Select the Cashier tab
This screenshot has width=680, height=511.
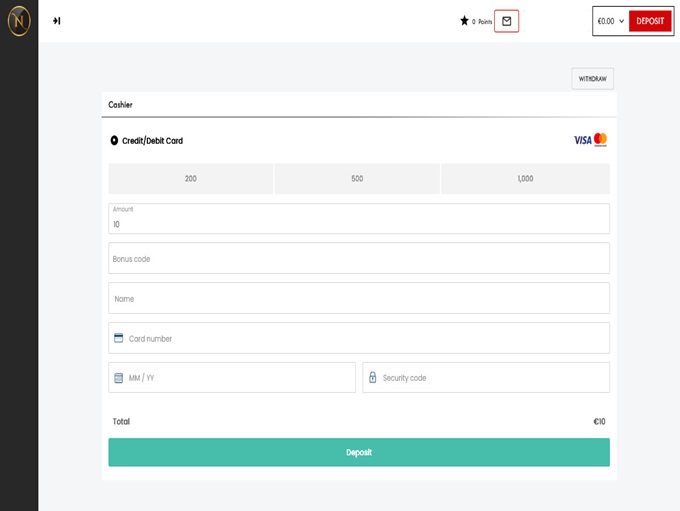point(121,105)
